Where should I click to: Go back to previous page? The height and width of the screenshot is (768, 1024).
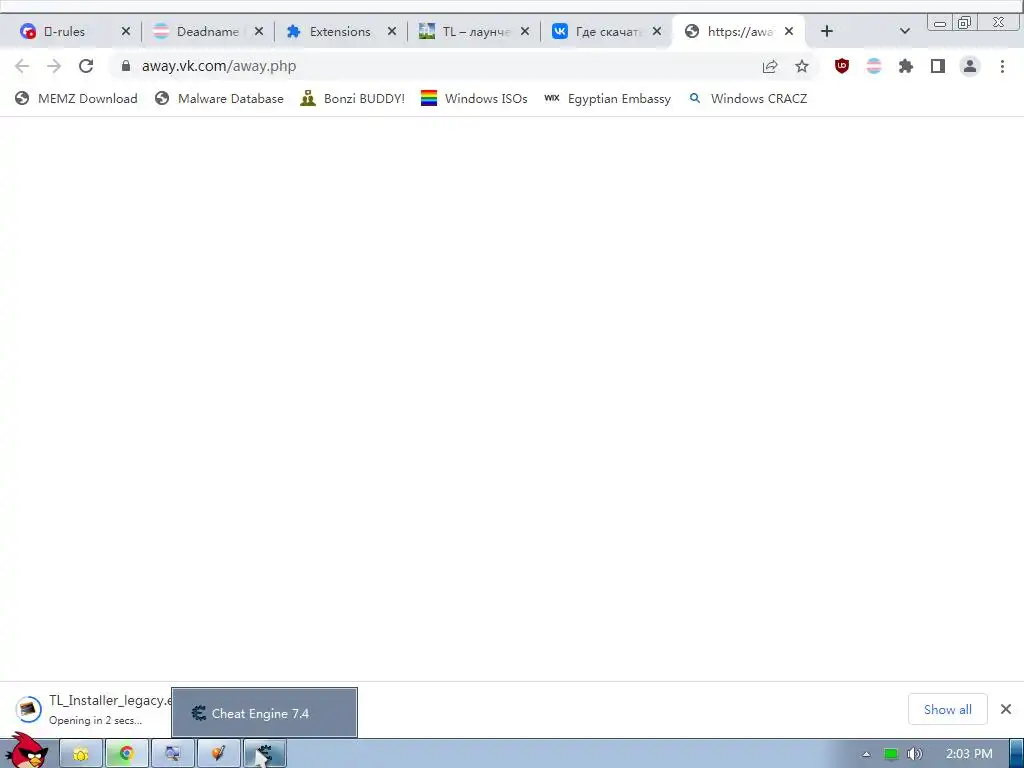pos(22,66)
